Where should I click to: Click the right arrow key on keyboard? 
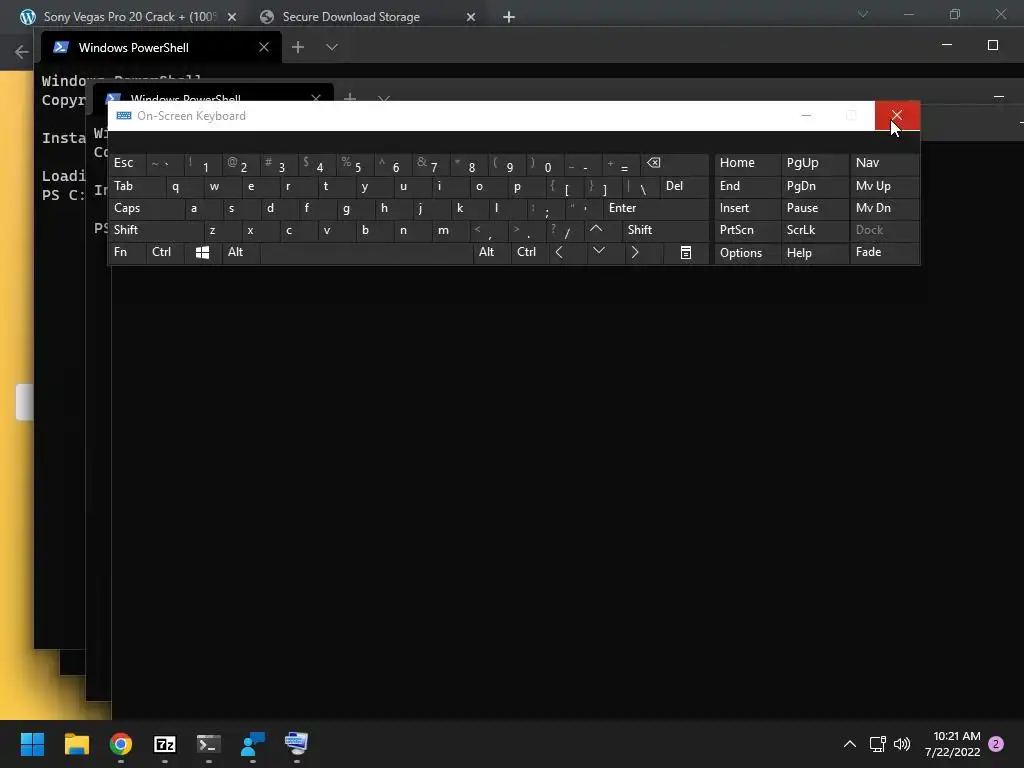635,253
